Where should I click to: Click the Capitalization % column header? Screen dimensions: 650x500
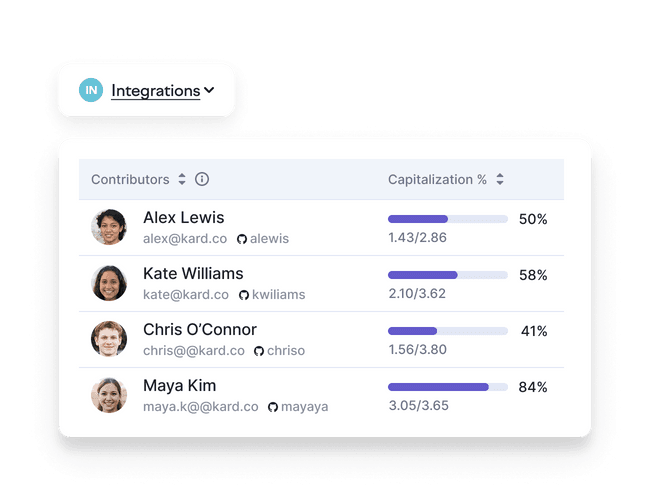pos(437,180)
